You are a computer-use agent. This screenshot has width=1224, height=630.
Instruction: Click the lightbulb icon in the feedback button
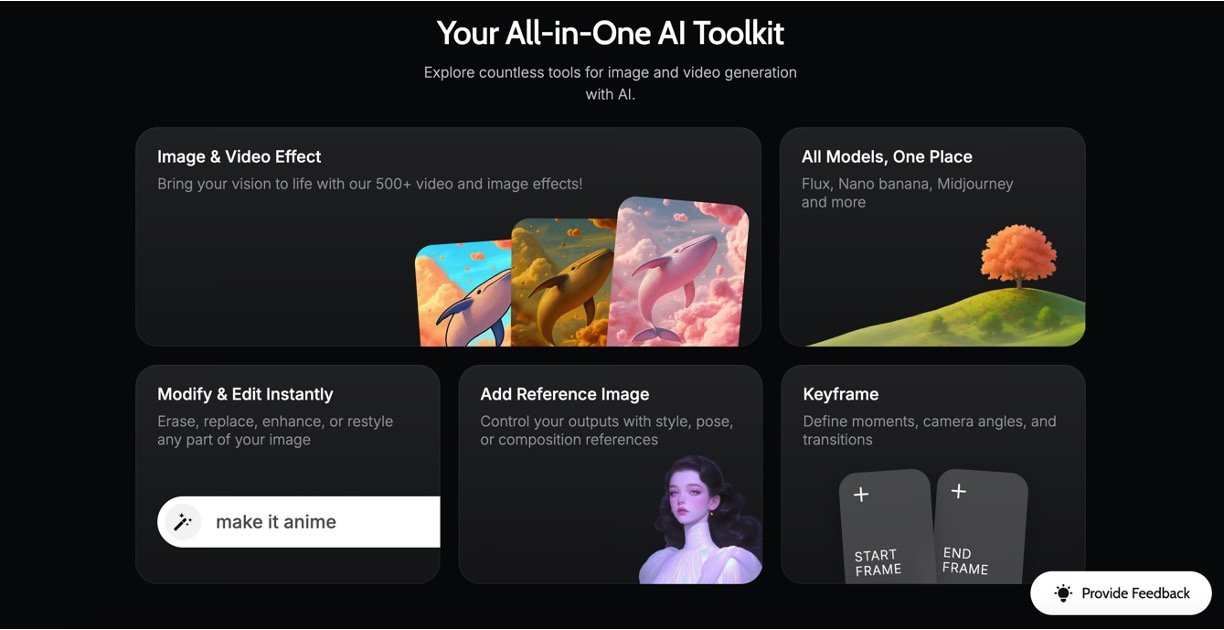point(1063,594)
